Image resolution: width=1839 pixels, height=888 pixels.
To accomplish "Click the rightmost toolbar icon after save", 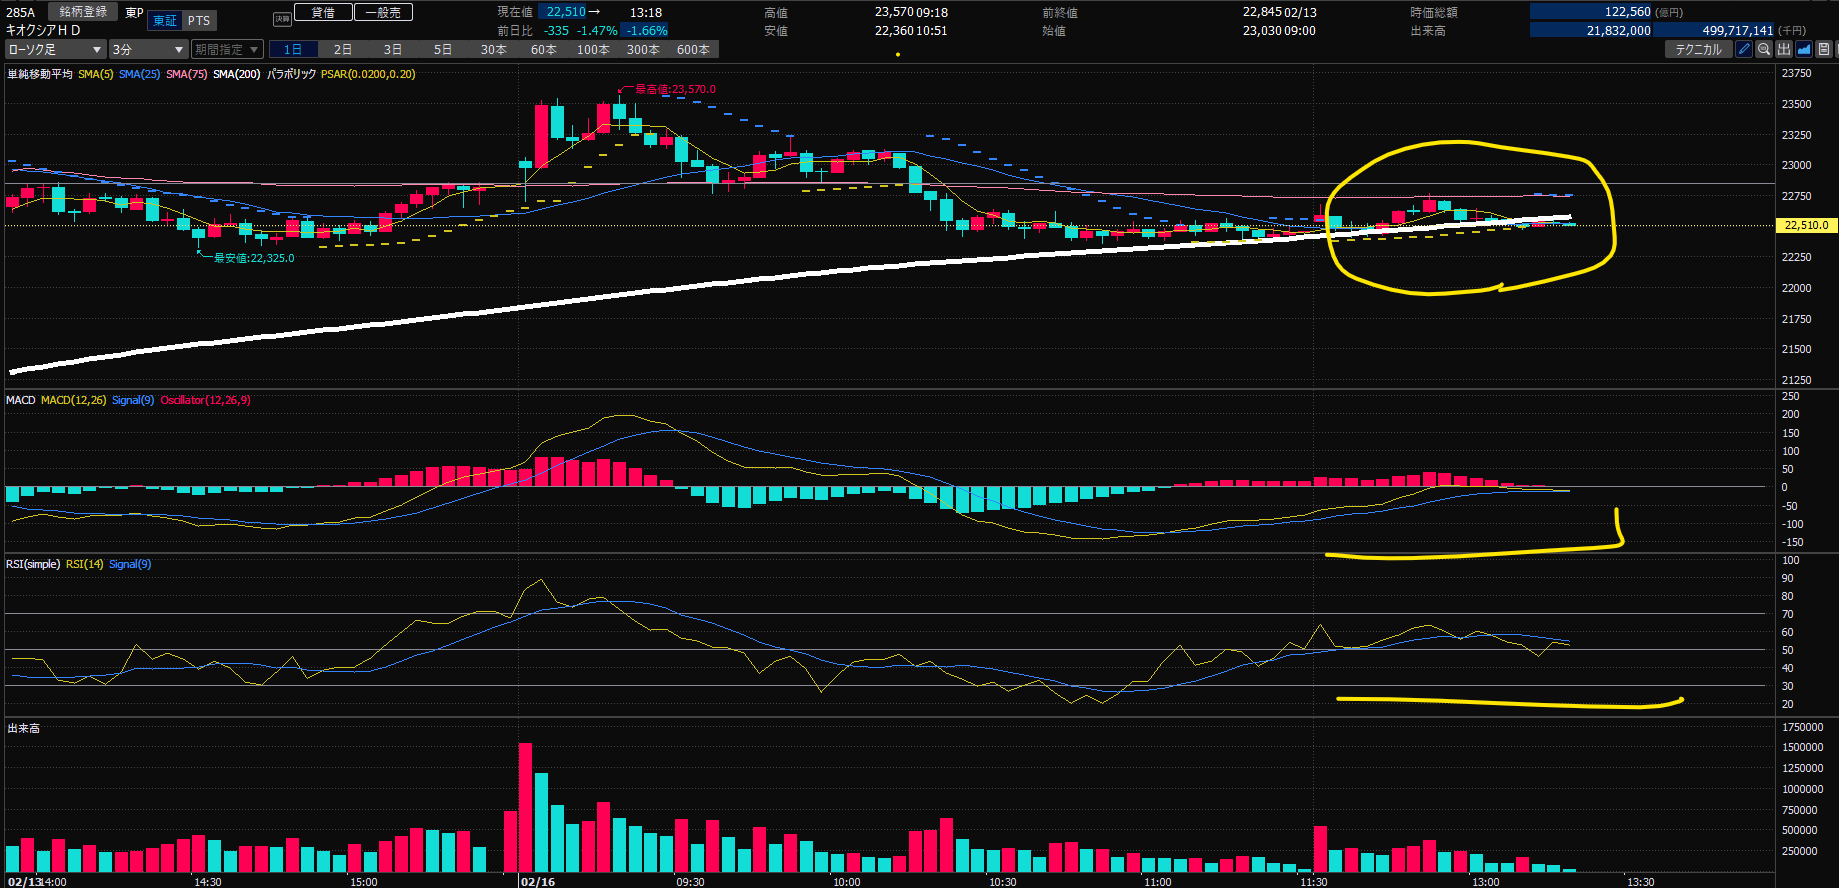I will pyautogui.click(x=1836, y=49).
